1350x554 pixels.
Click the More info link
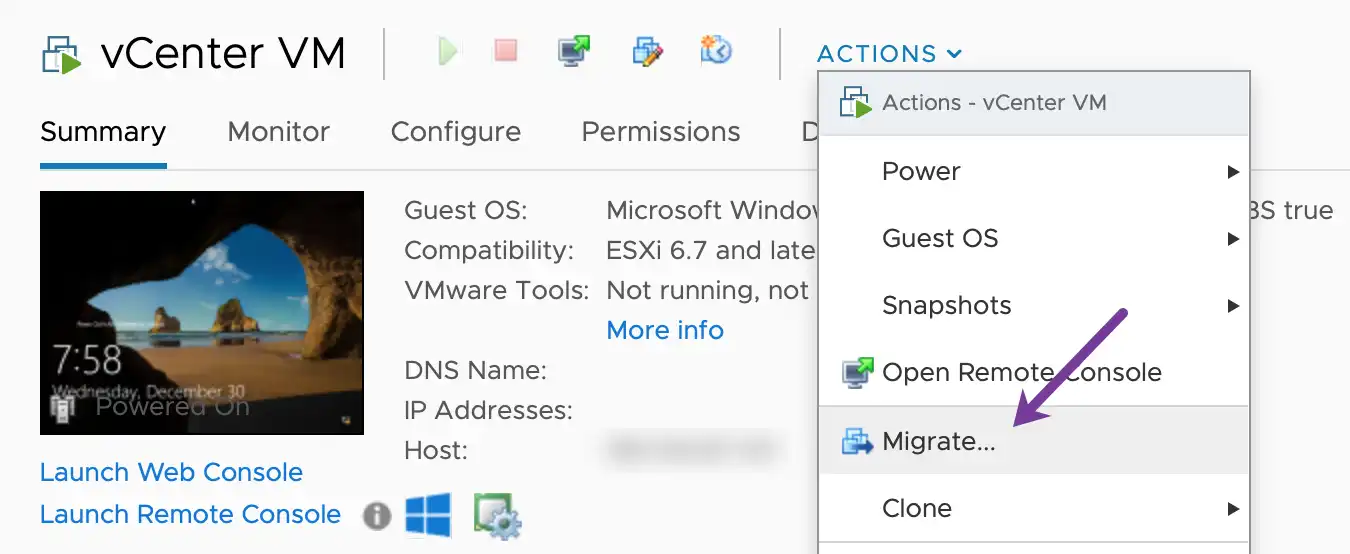665,330
